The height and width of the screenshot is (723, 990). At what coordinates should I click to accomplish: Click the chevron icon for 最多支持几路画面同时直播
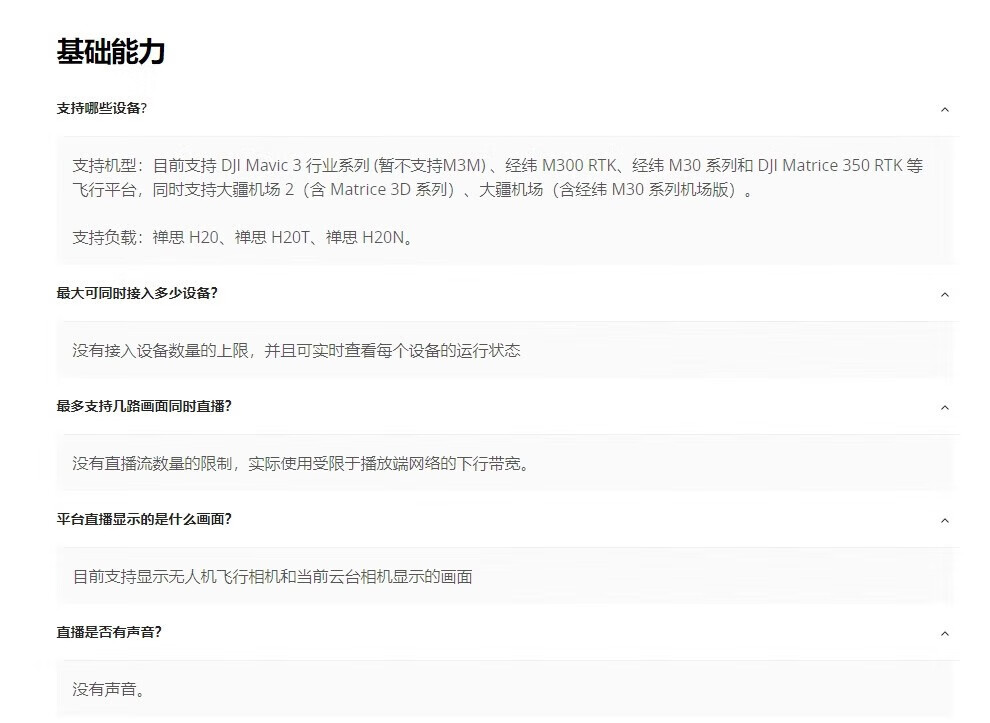click(x=944, y=407)
